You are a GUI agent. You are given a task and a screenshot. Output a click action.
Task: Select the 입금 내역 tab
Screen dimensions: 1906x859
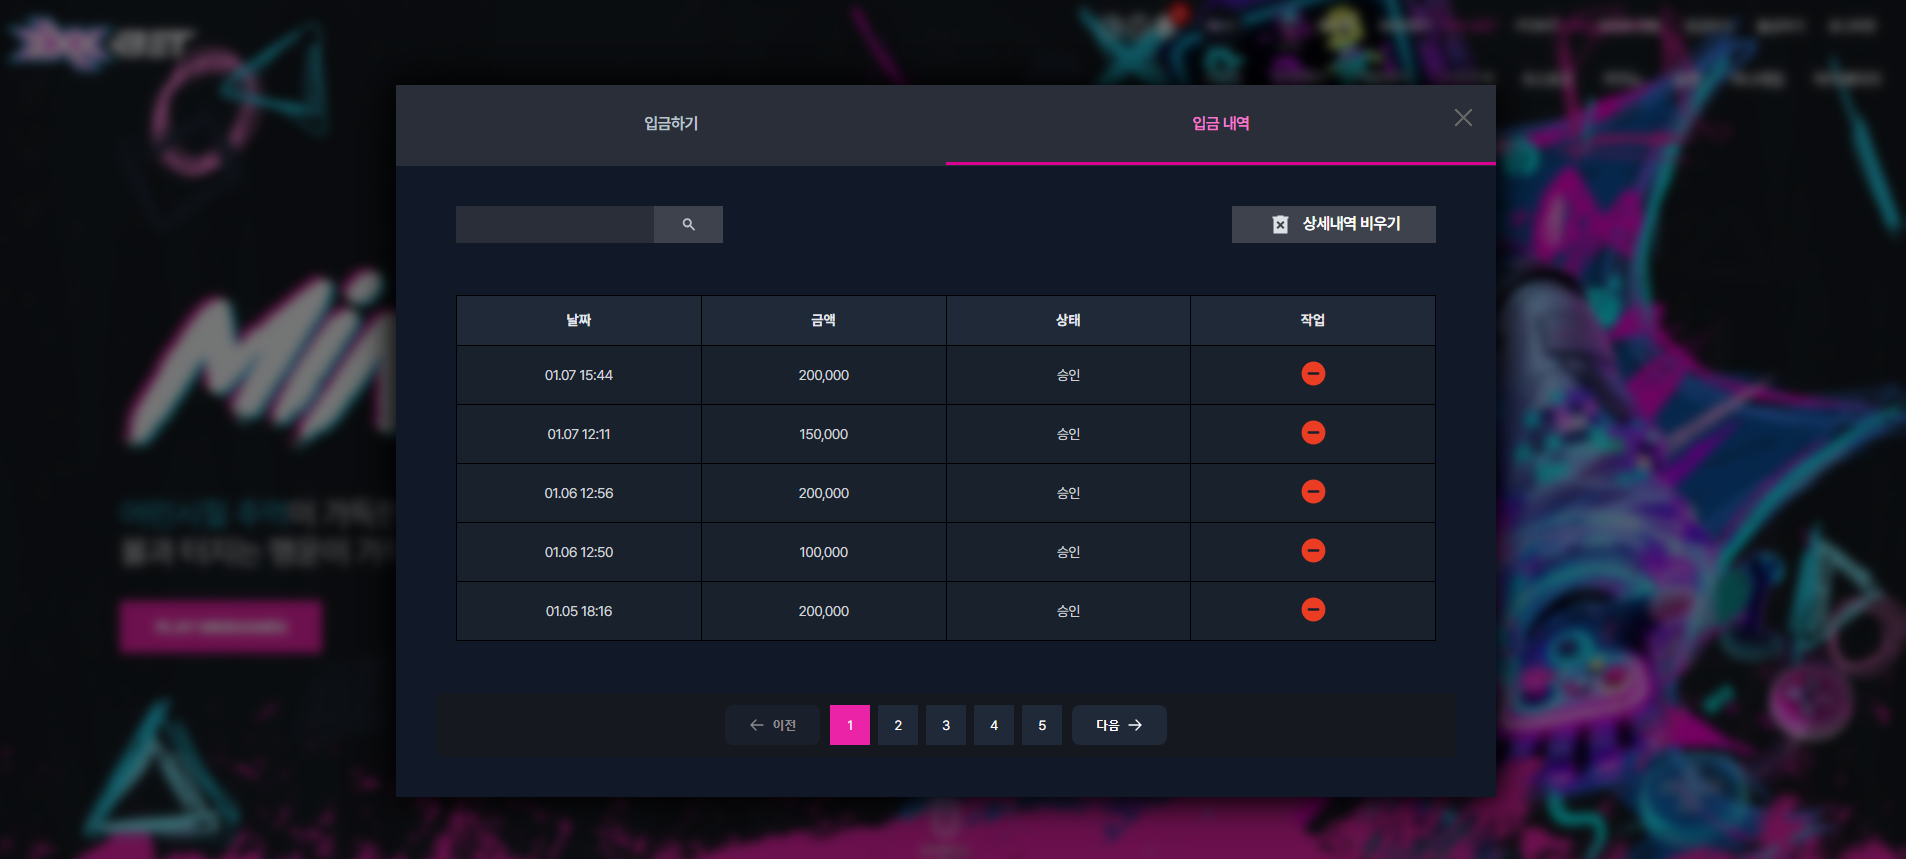click(1221, 124)
